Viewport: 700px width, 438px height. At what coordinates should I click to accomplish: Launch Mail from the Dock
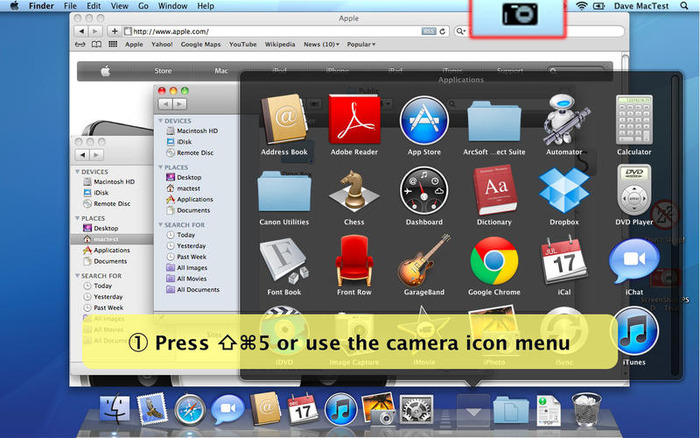coord(152,409)
